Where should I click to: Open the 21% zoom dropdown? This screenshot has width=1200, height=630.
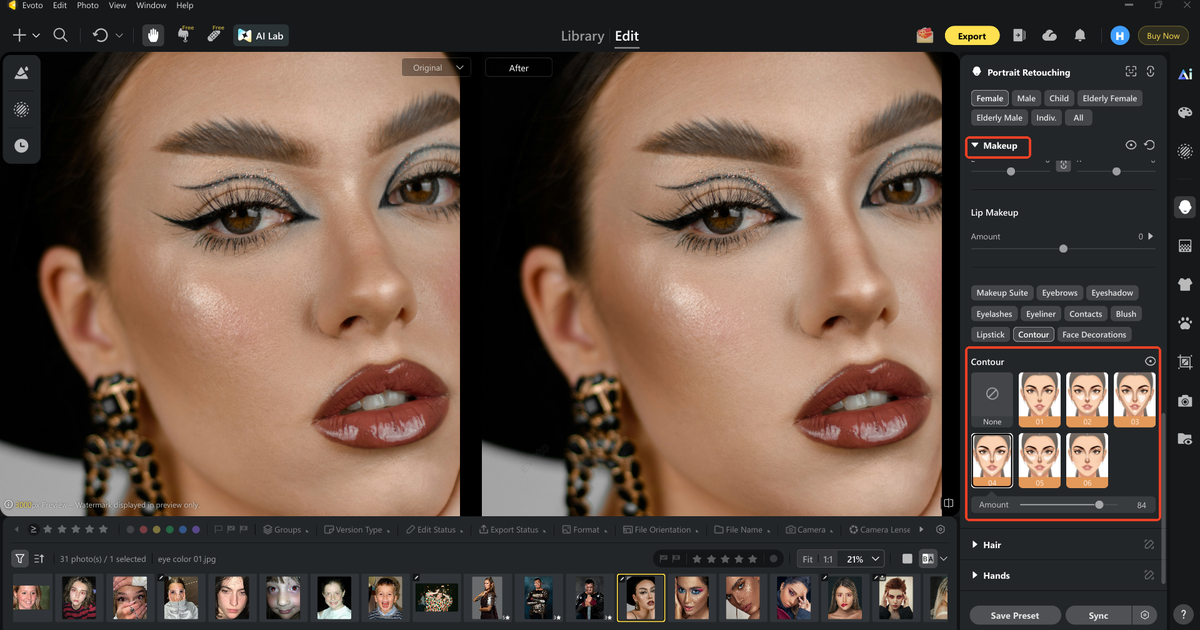[x=863, y=559]
